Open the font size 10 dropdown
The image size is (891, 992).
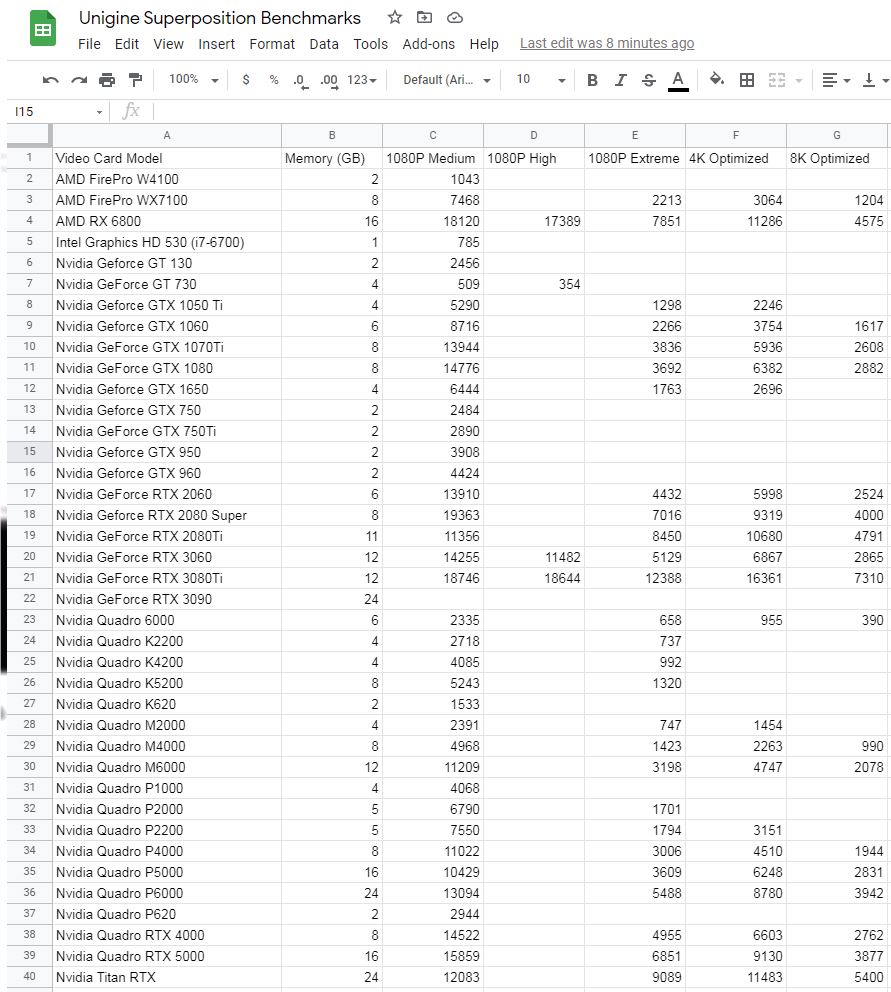click(x=540, y=80)
